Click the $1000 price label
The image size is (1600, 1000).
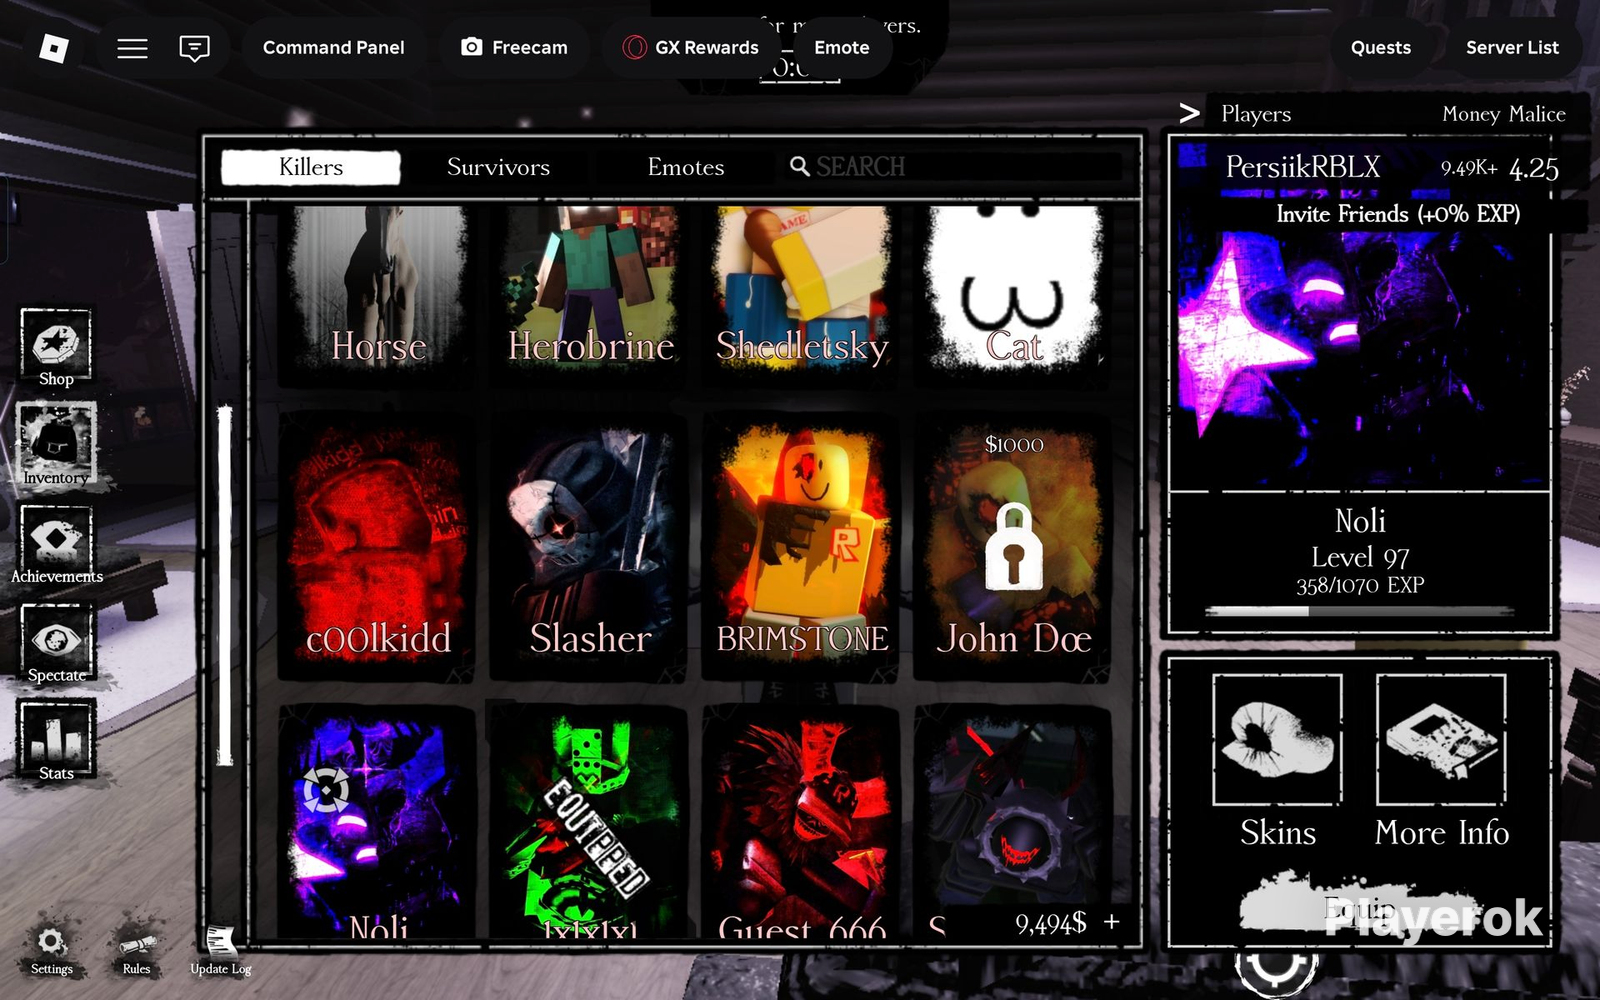1014,444
